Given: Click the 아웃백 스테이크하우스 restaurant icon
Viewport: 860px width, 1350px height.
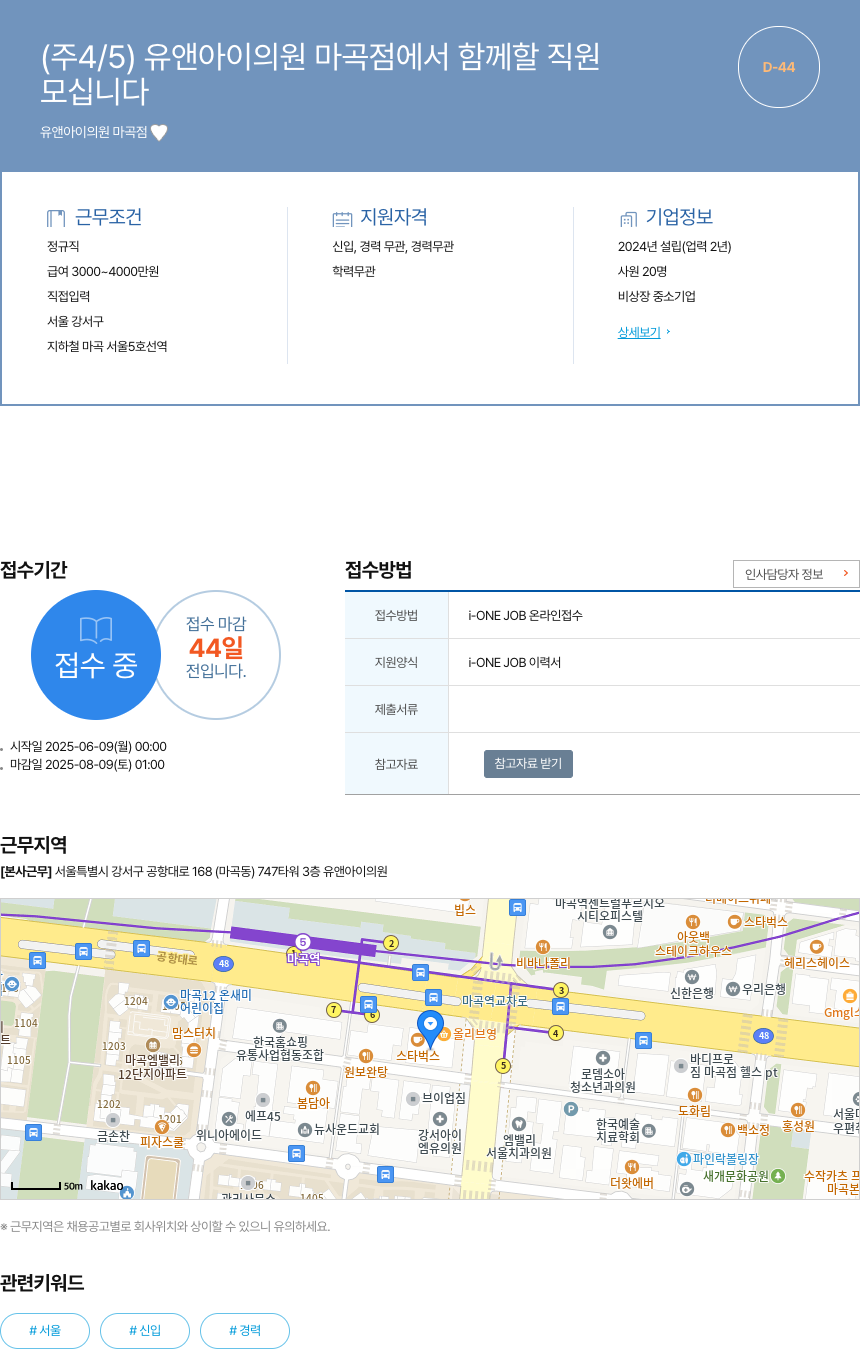Looking at the screenshot, I should [692, 922].
